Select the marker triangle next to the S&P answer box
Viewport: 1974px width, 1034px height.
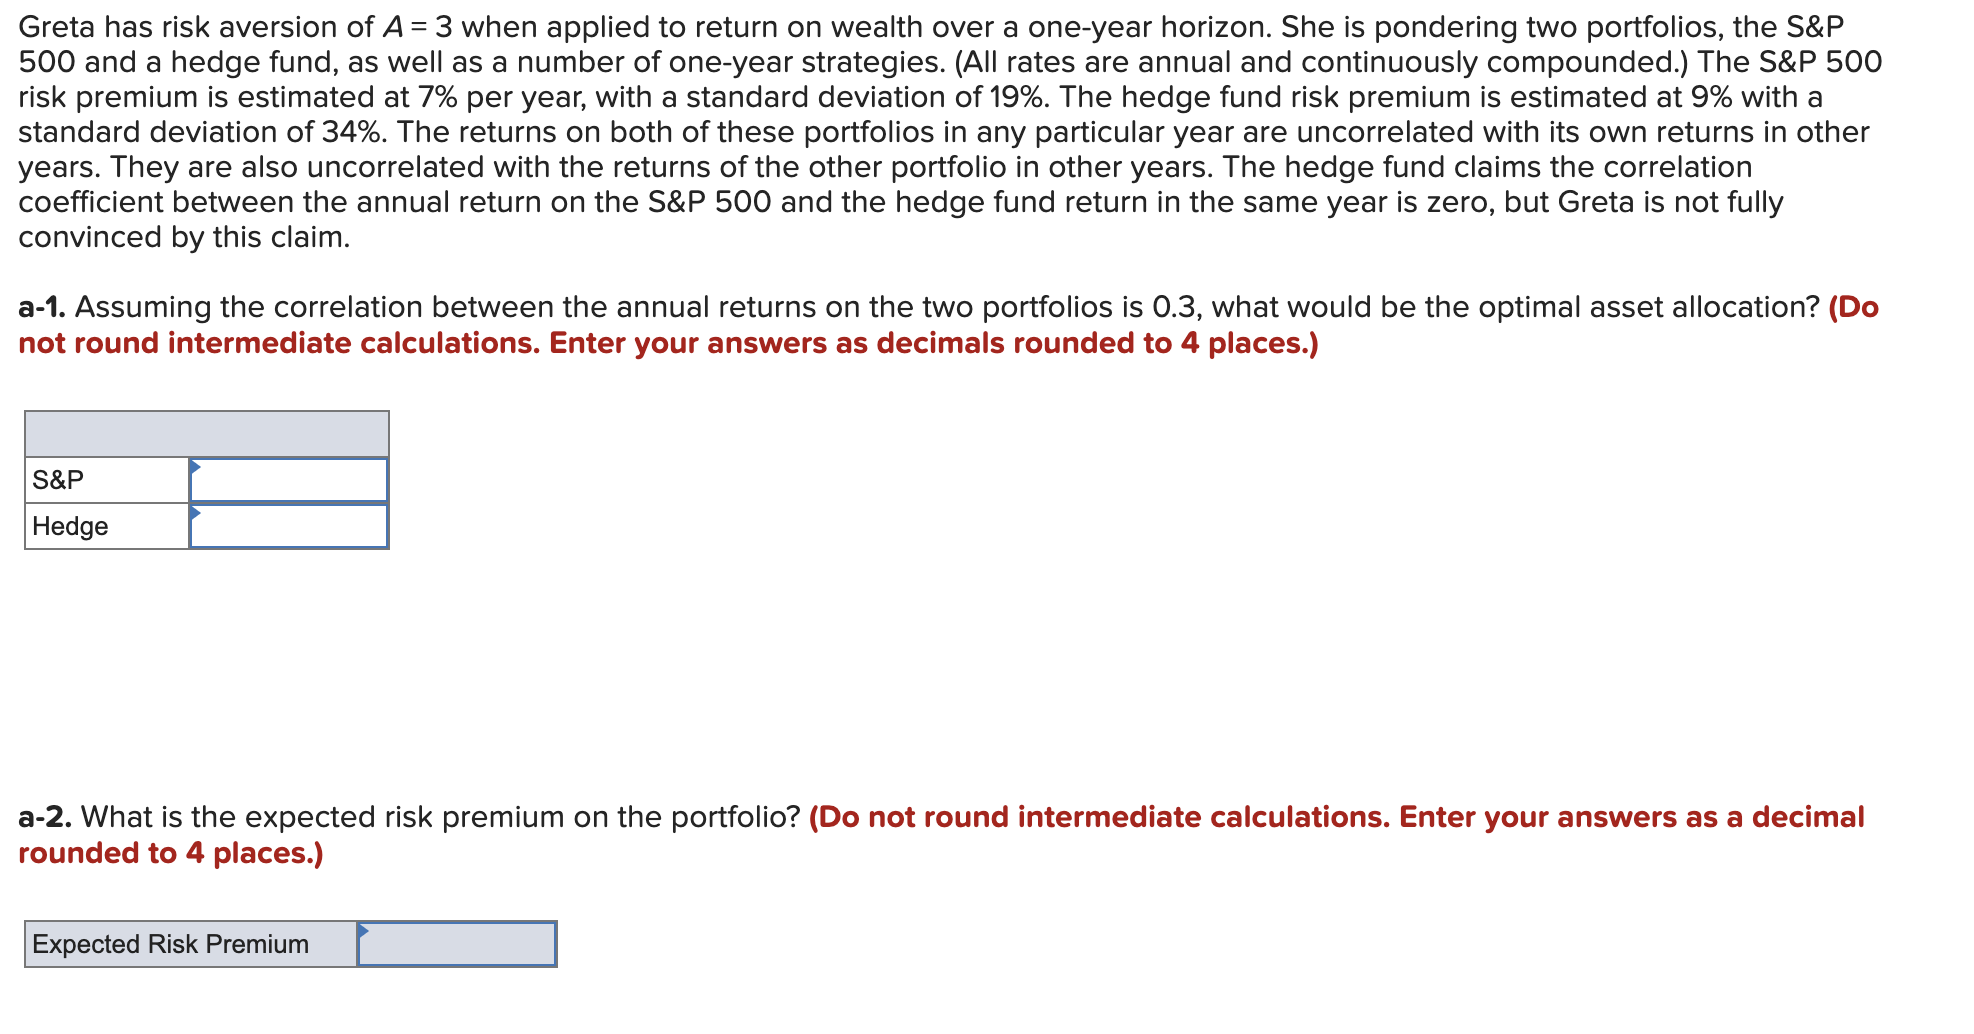(196, 467)
